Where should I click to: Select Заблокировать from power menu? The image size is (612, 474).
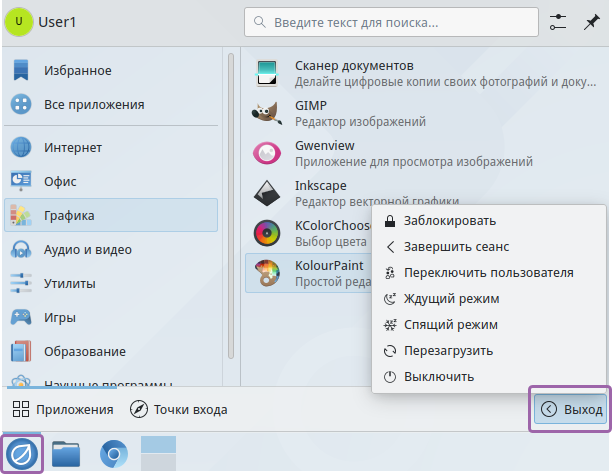coord(449,220)
